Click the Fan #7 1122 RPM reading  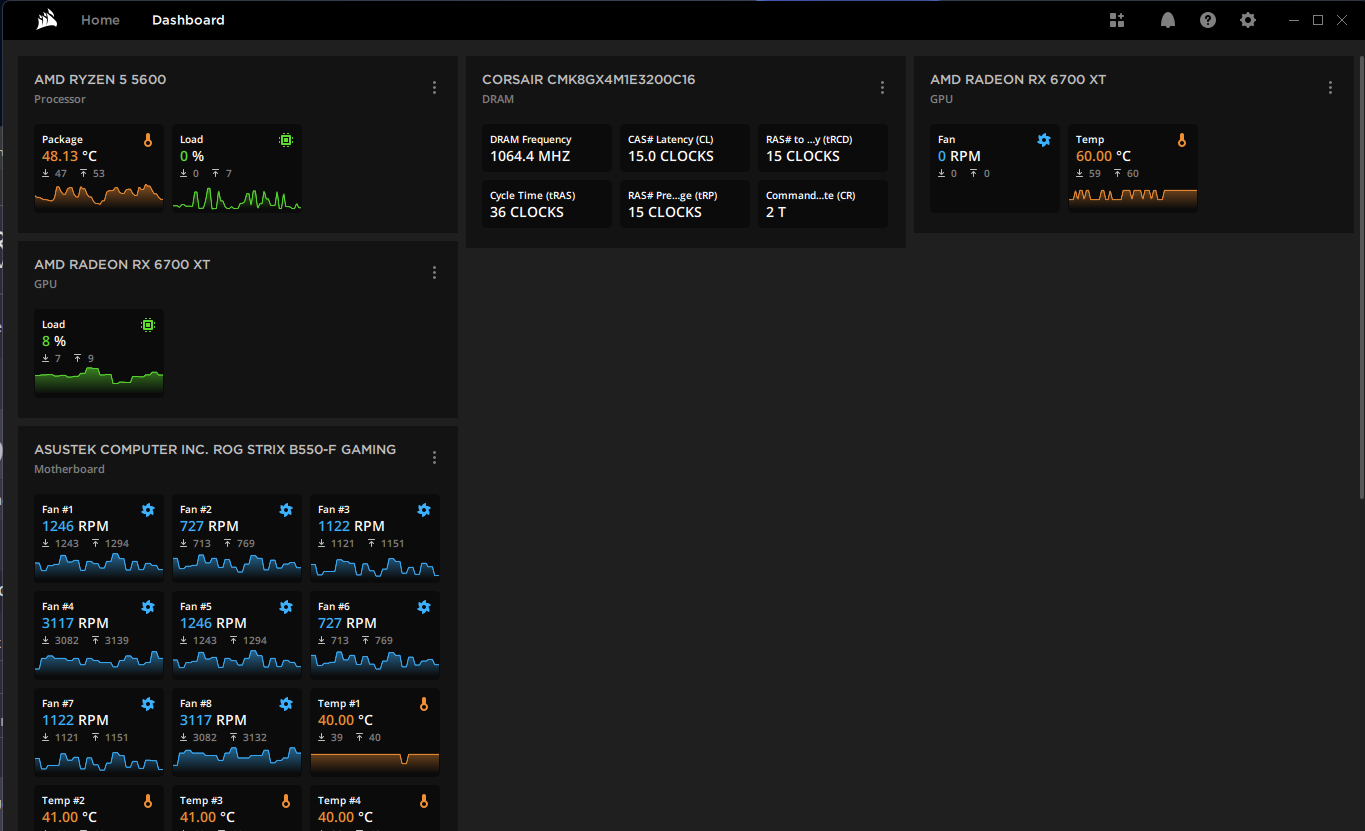point(75,721)
